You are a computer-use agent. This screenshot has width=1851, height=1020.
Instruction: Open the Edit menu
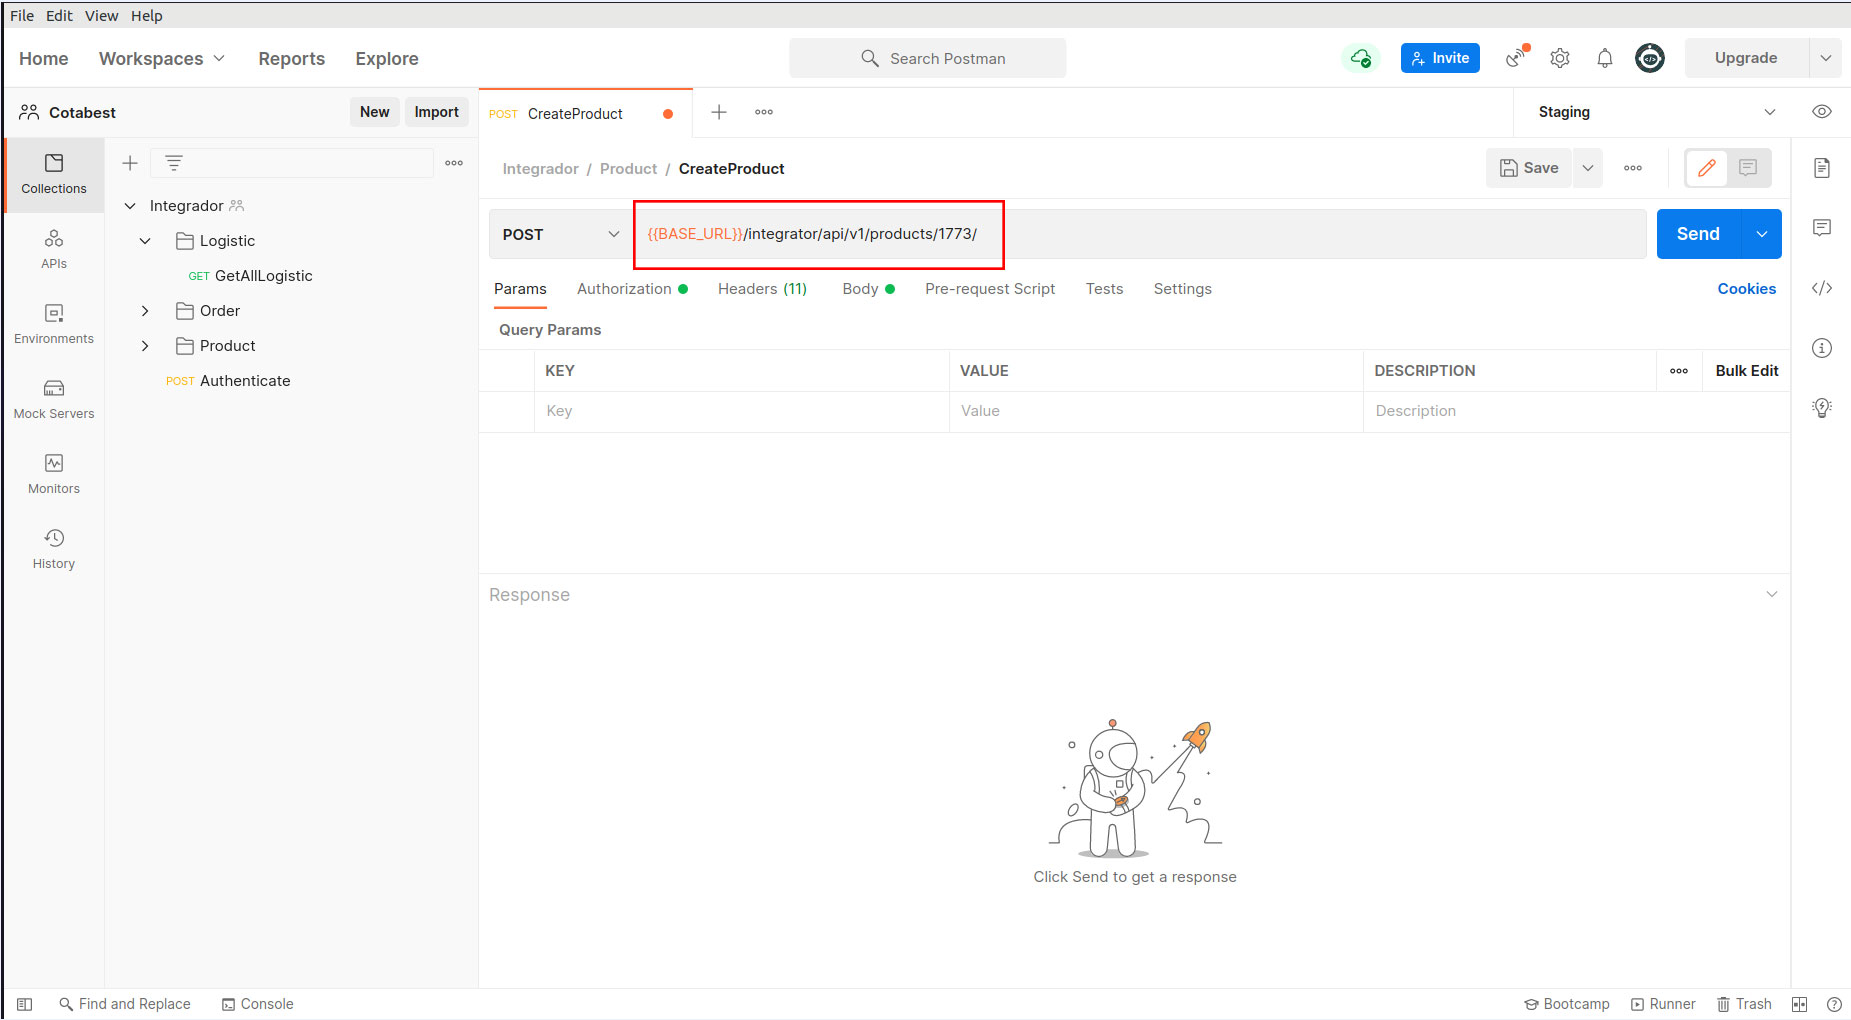(59, 16)
